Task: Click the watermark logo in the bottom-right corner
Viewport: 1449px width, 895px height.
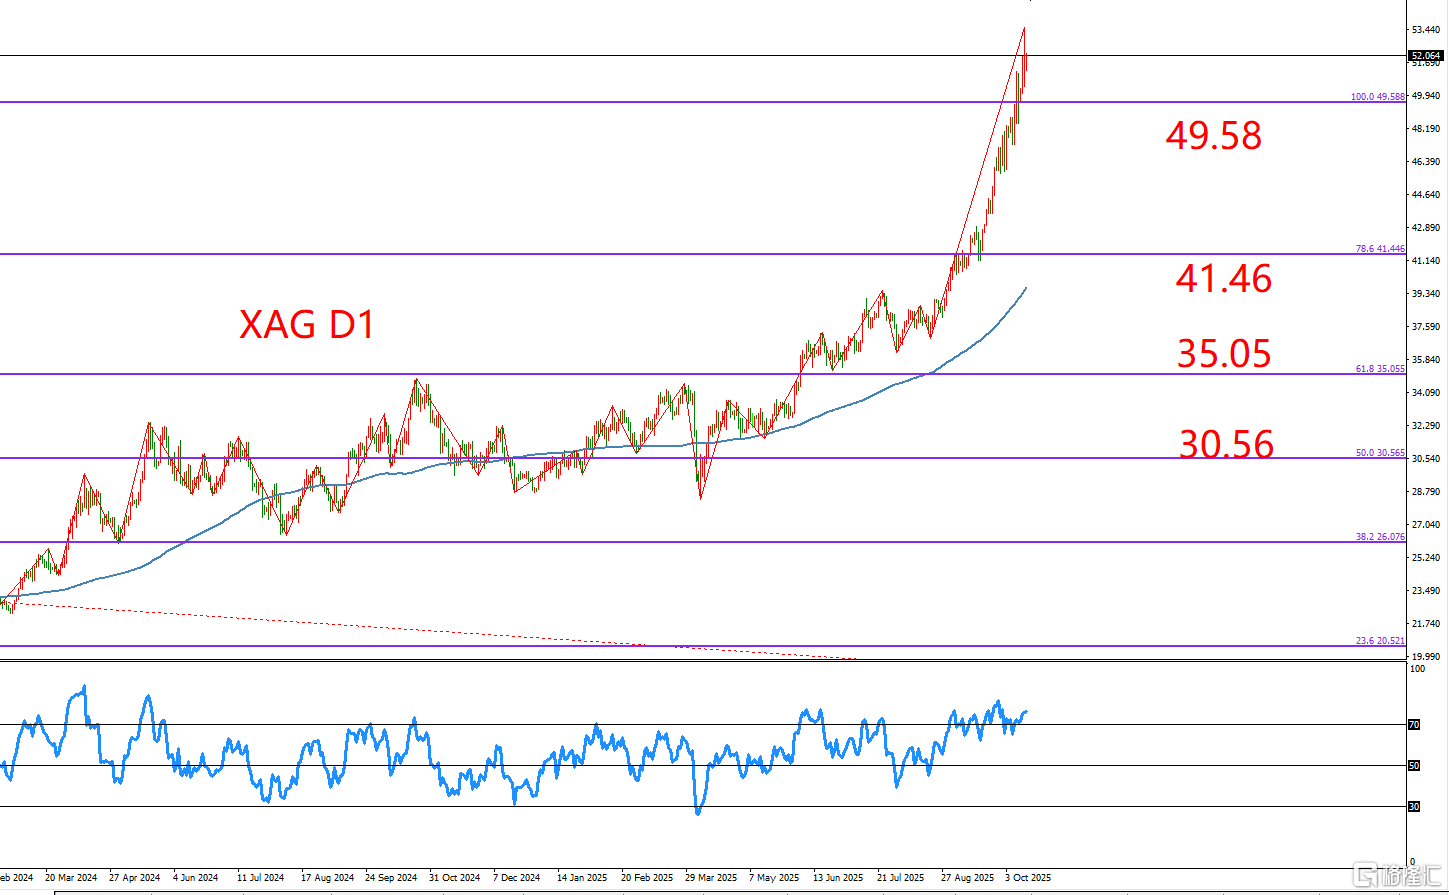Action: pos(1394,875)
